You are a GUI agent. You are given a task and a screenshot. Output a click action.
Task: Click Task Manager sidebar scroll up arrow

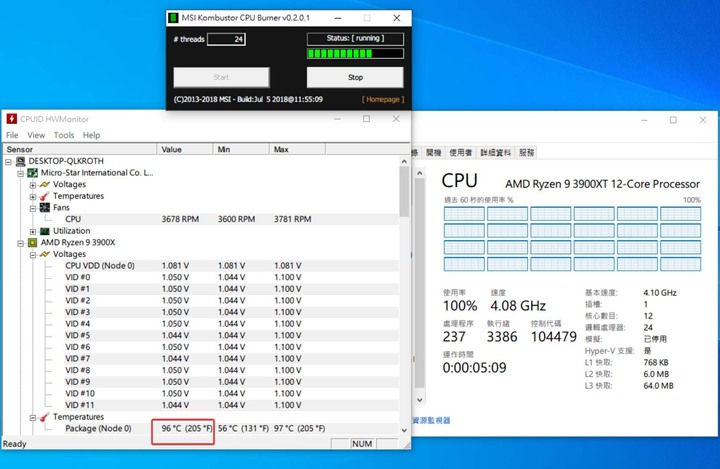(420, 173)
